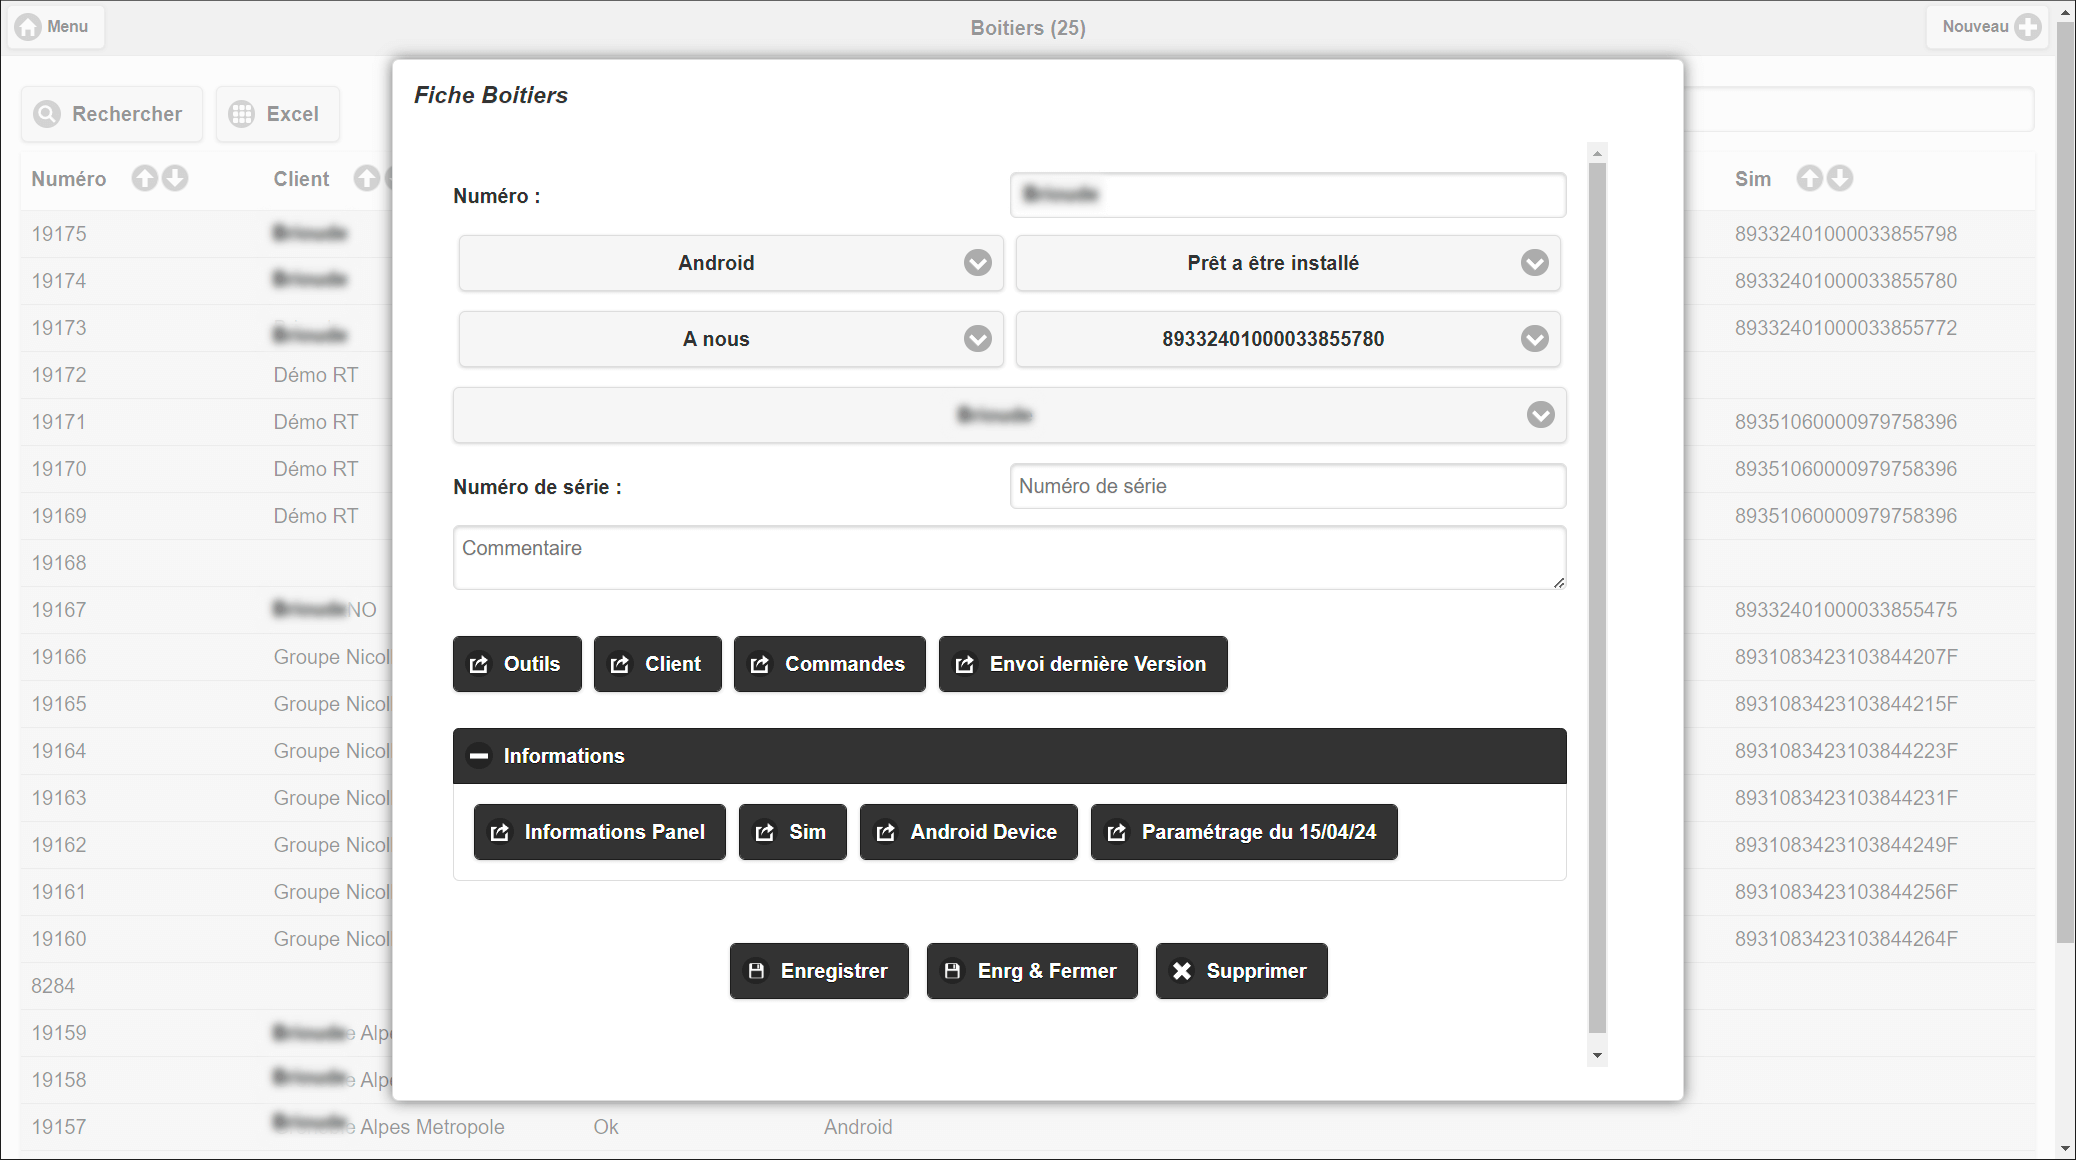Open the Android Device information button

click(x=968, y=832)
